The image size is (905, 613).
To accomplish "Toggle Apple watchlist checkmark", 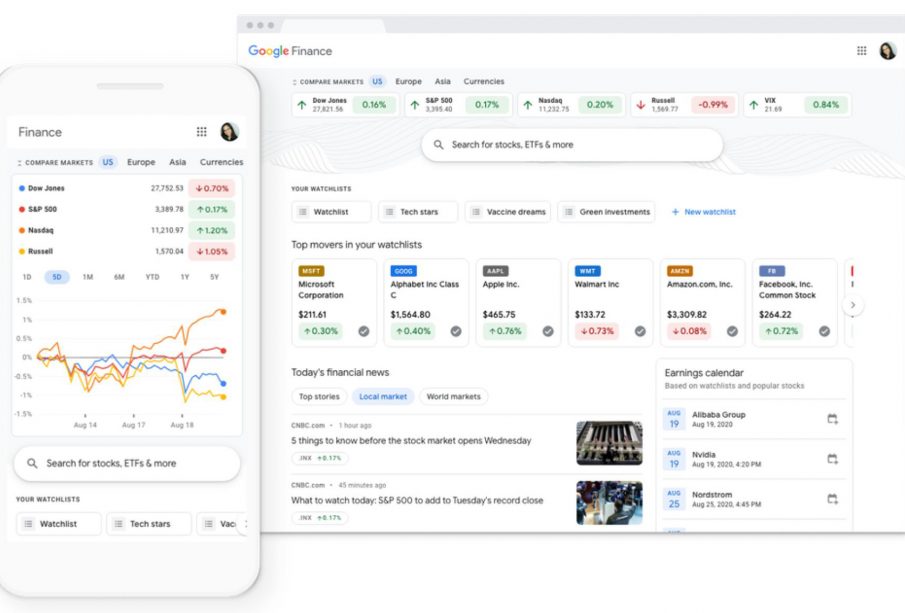I will tap(548, 331).
